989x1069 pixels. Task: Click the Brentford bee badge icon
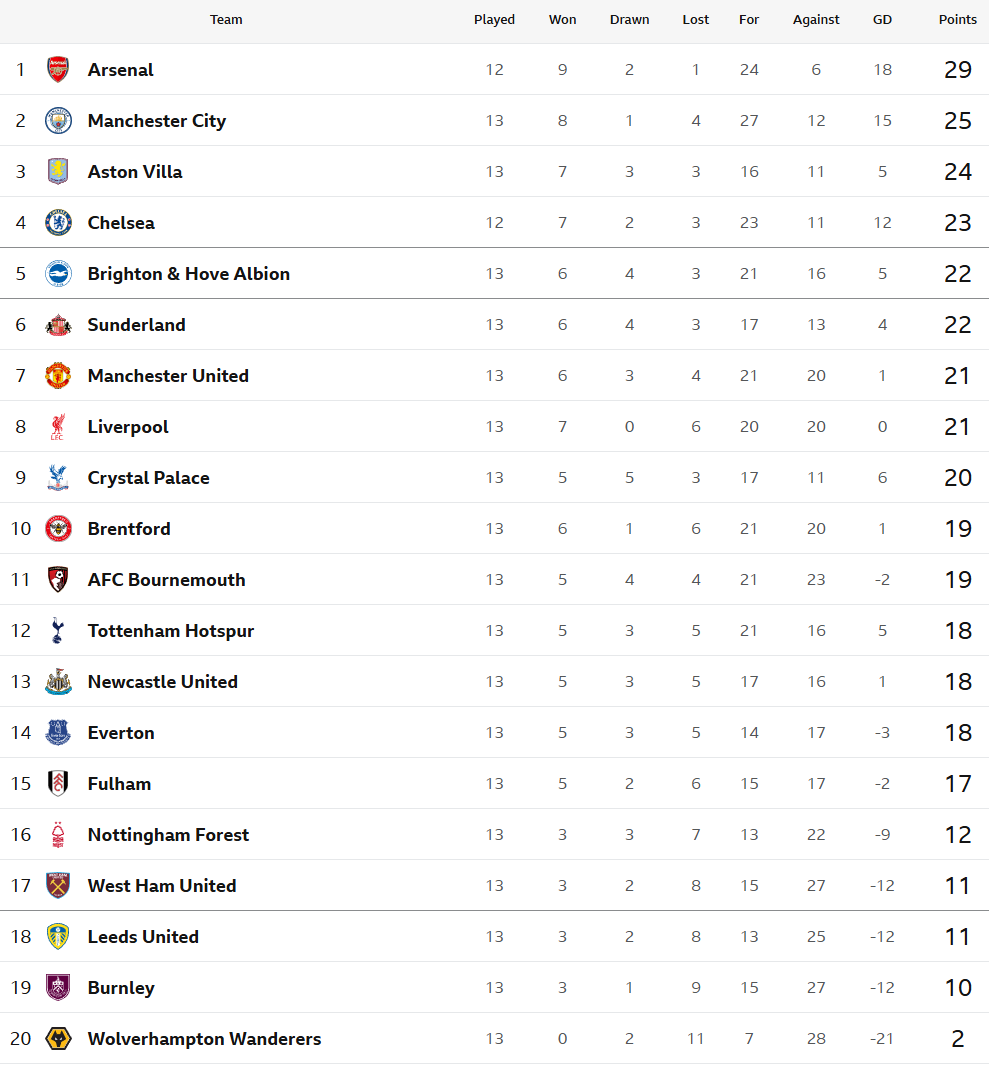[x=58, y=529]
